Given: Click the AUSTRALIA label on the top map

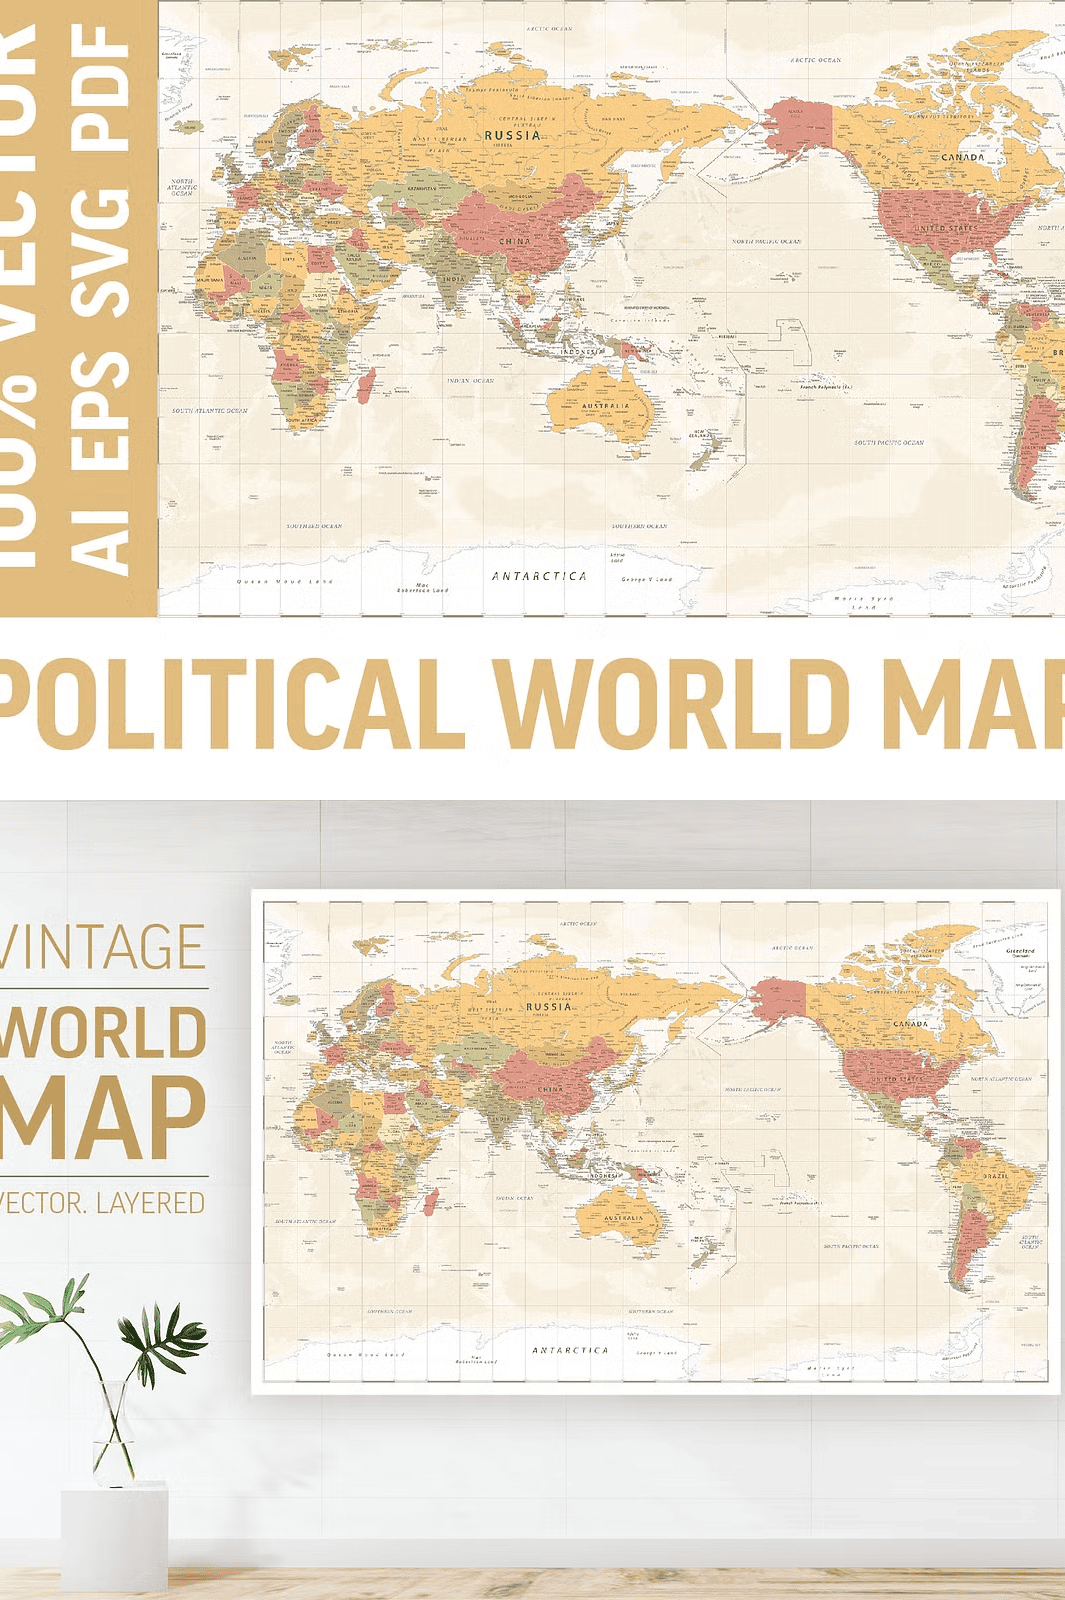Looking at the screenshot, I should point(605,406).
